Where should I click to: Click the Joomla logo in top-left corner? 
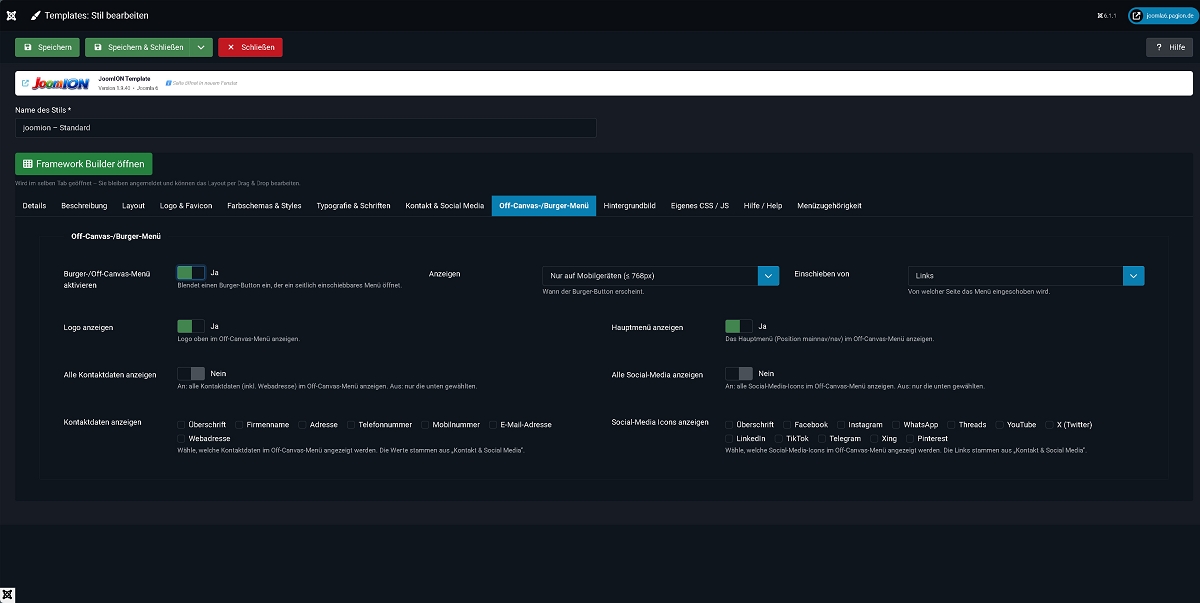point(10,15)
